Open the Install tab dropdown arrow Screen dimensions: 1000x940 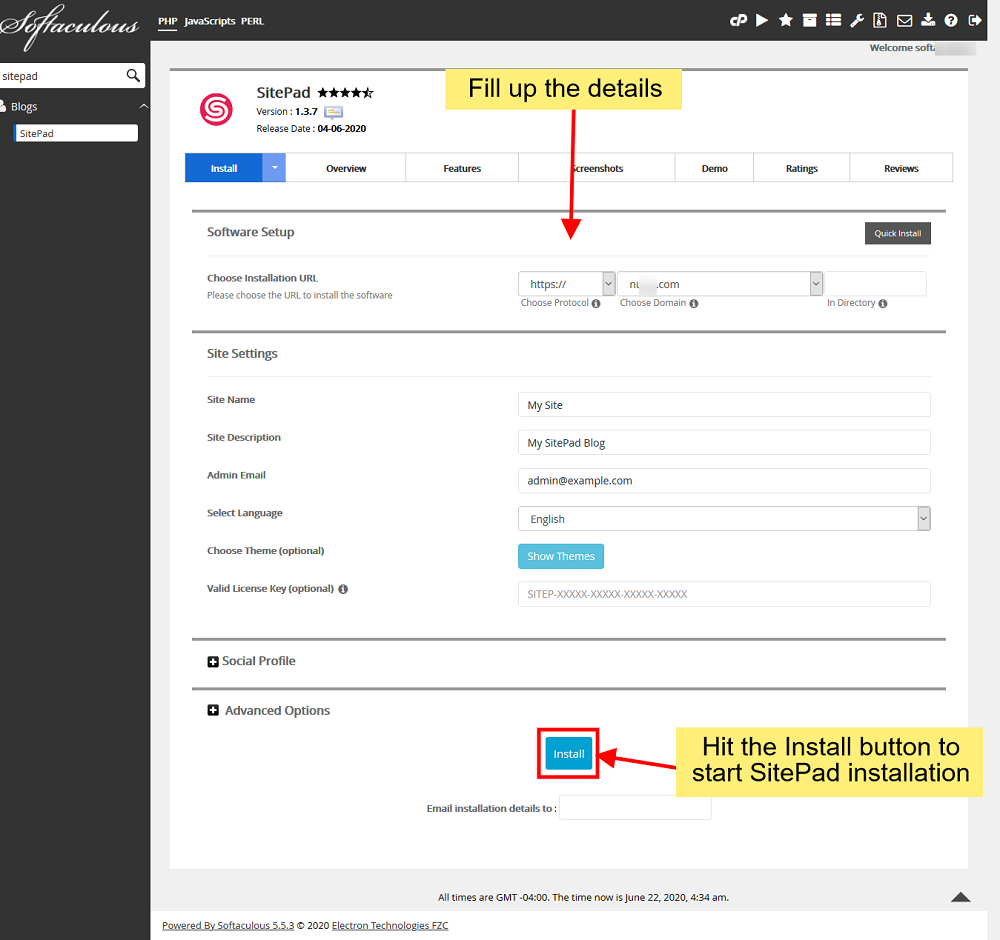coord(274,168)
